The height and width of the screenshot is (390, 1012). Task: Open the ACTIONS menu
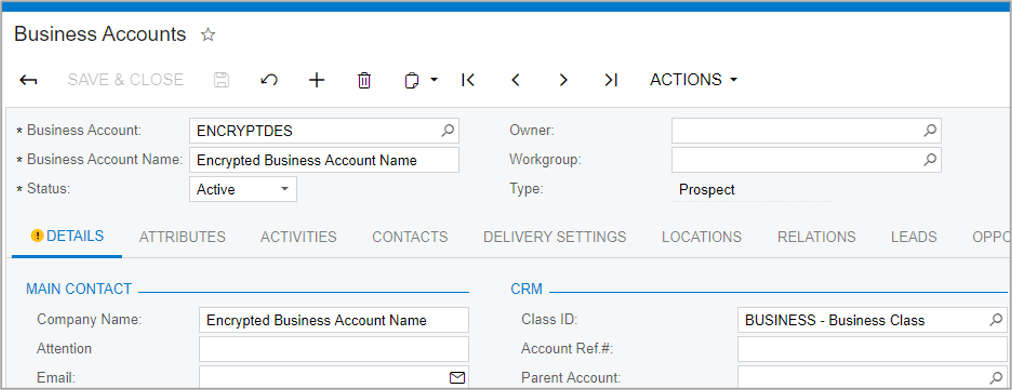click(x=693, y=80)
